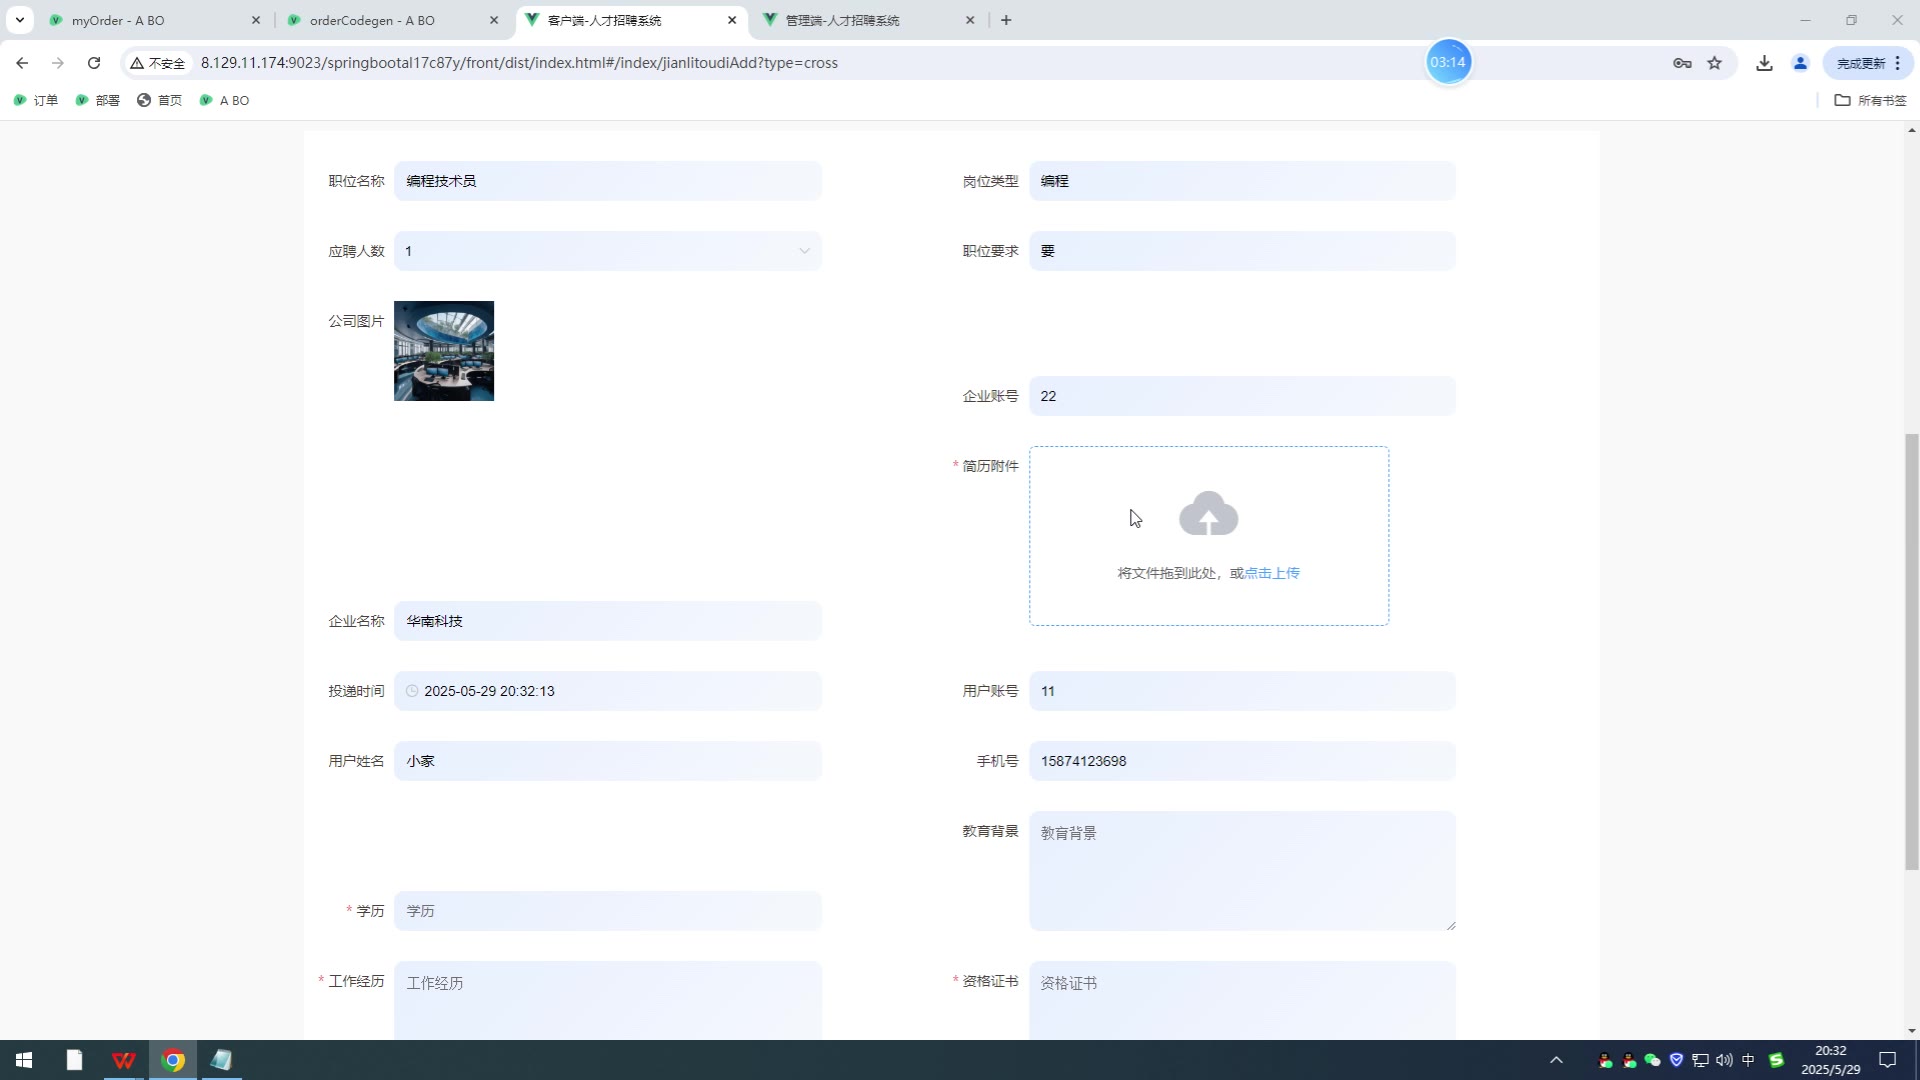
Task: Expand the 应聘人数 dropdown
Action: [804, 251]
